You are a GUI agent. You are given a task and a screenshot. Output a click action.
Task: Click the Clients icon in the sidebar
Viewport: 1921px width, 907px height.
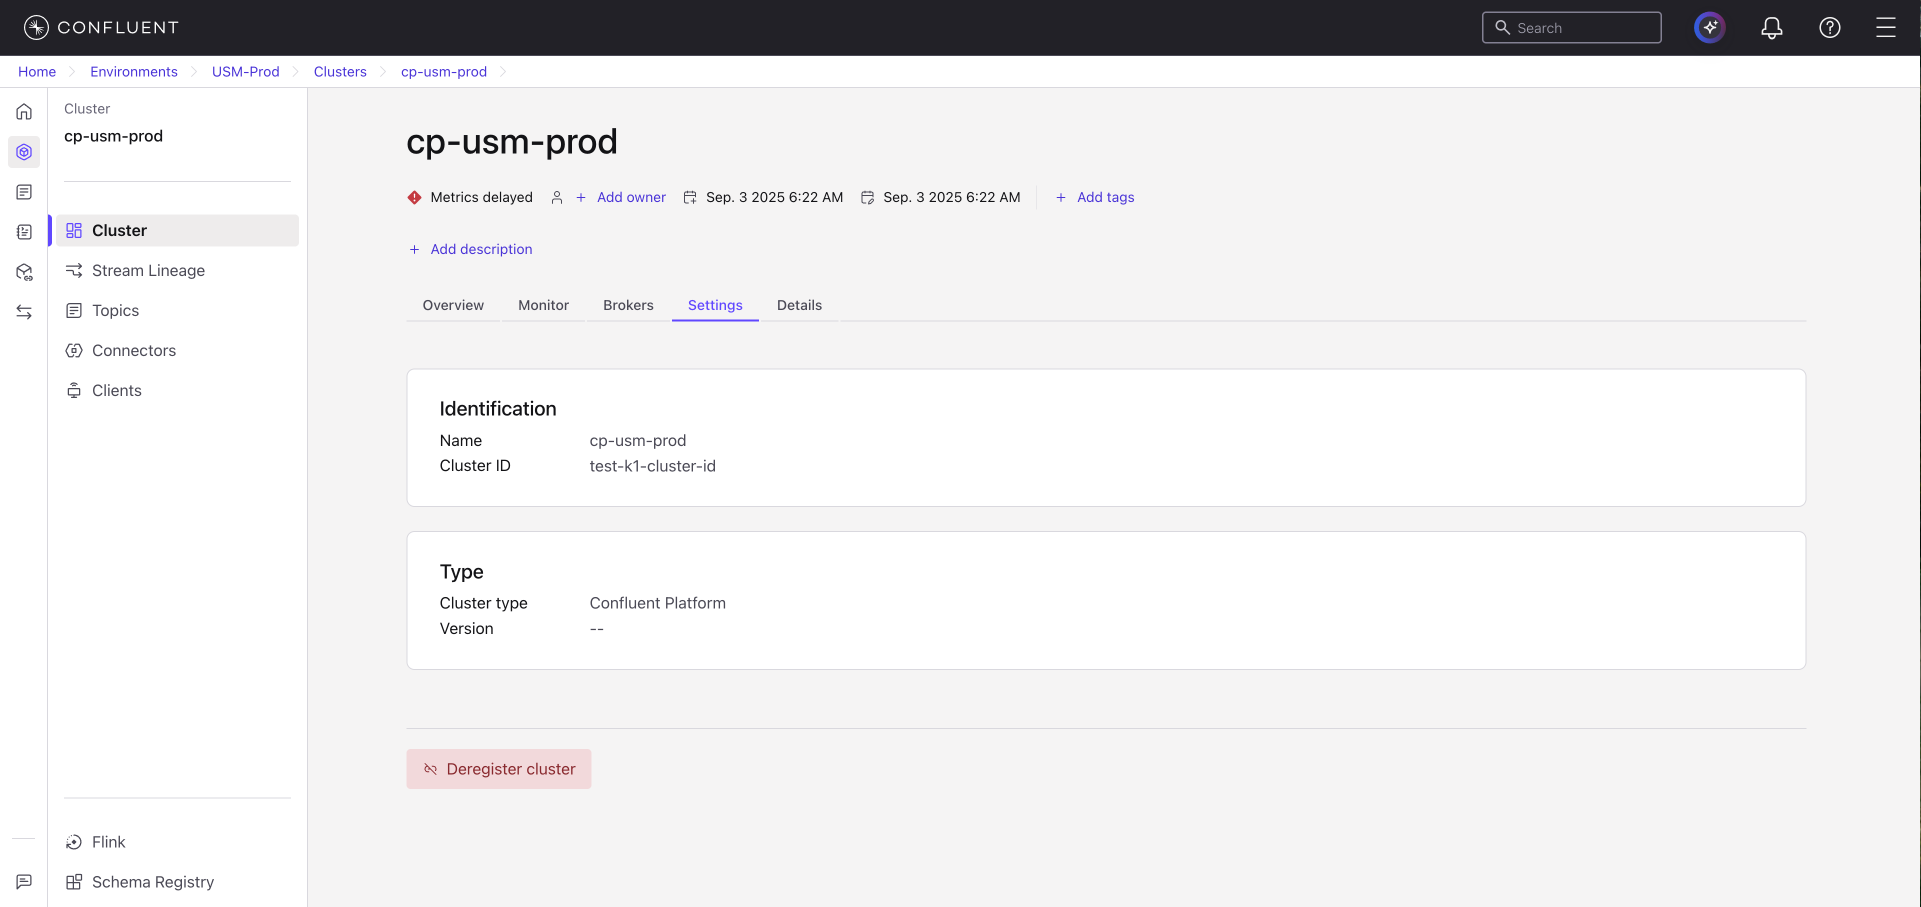74,391
